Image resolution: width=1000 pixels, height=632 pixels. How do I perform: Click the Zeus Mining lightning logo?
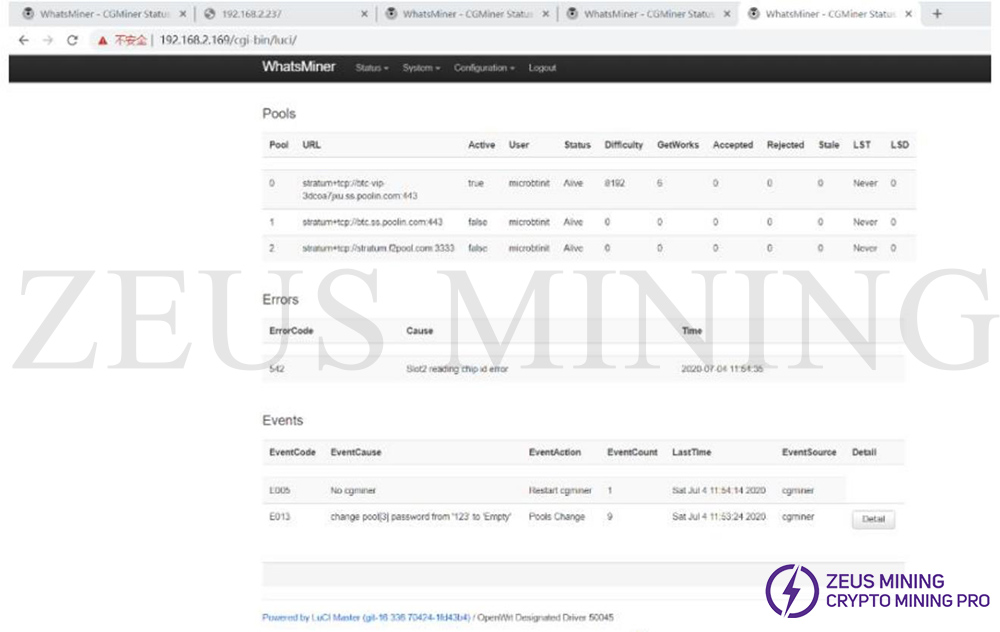click(792, 590)
